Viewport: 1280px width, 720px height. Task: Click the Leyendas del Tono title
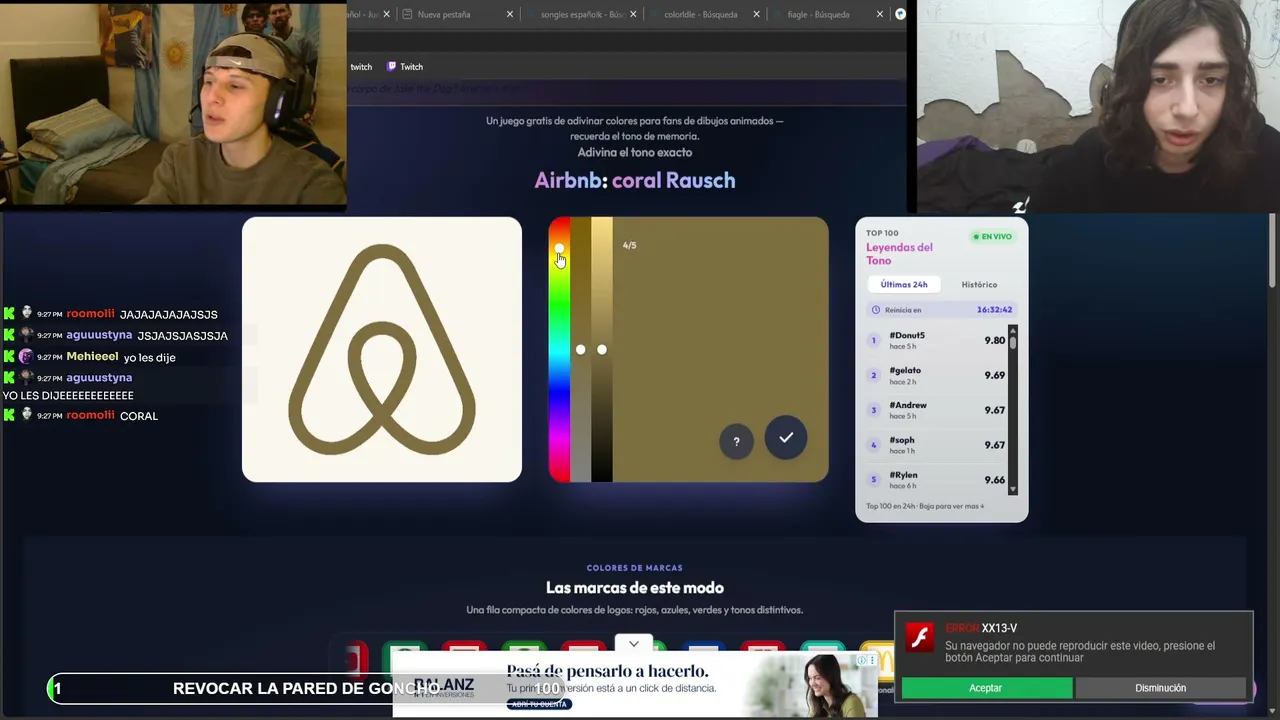[x=900, y=254]
